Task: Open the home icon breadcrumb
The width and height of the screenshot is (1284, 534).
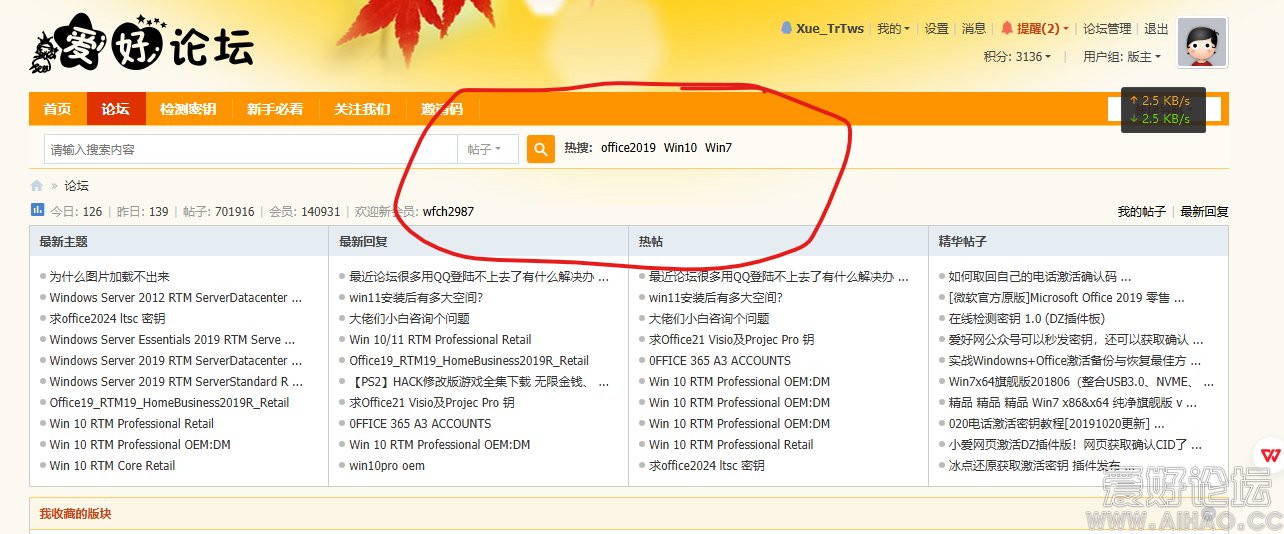Action: pos(37,186)
